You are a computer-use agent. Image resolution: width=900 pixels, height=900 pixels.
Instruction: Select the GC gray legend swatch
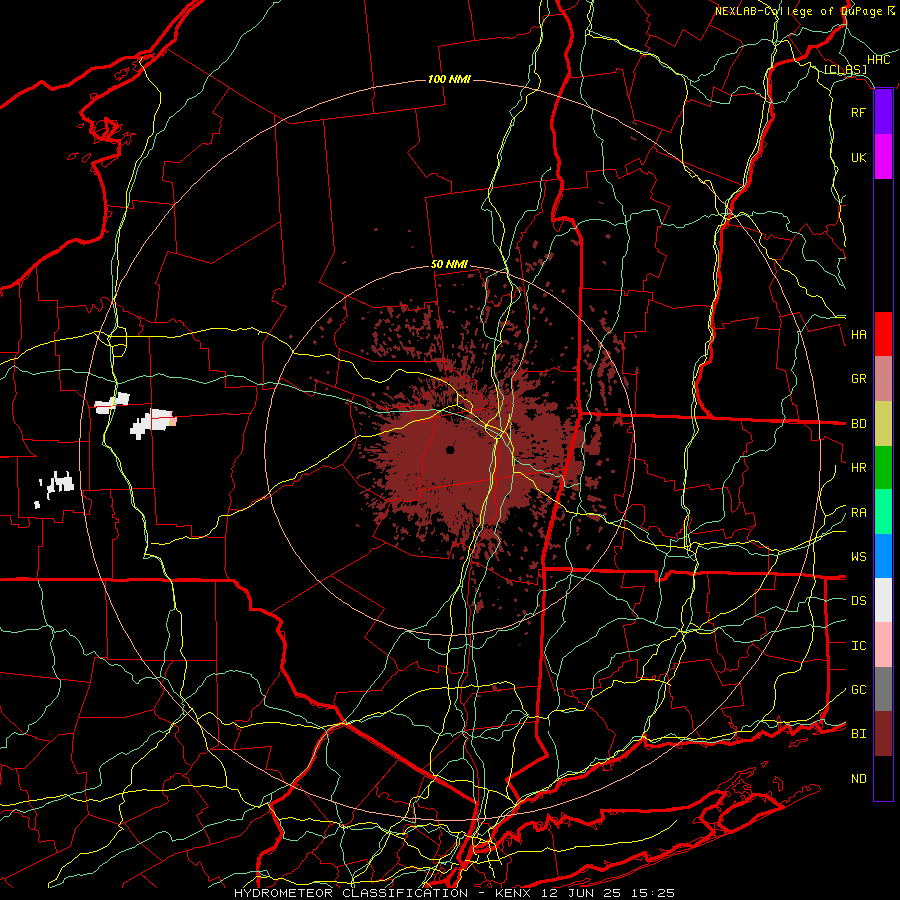click(883, 689)
